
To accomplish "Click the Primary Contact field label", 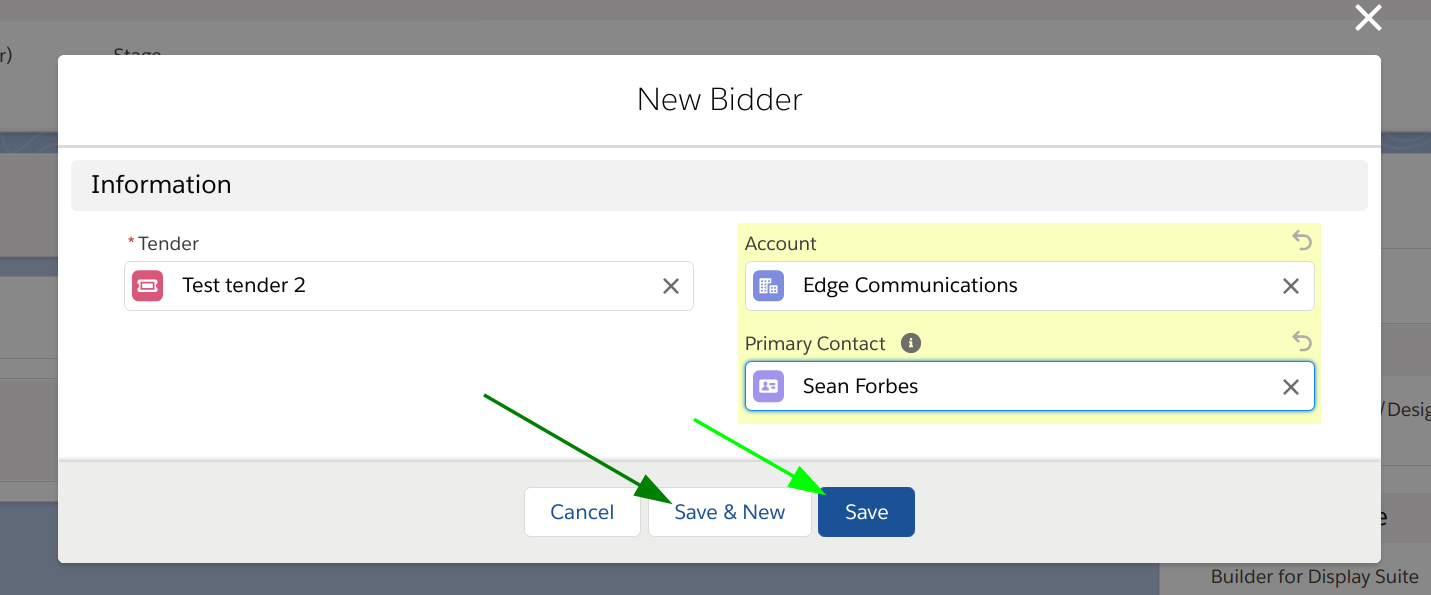I will click(815, 343).
